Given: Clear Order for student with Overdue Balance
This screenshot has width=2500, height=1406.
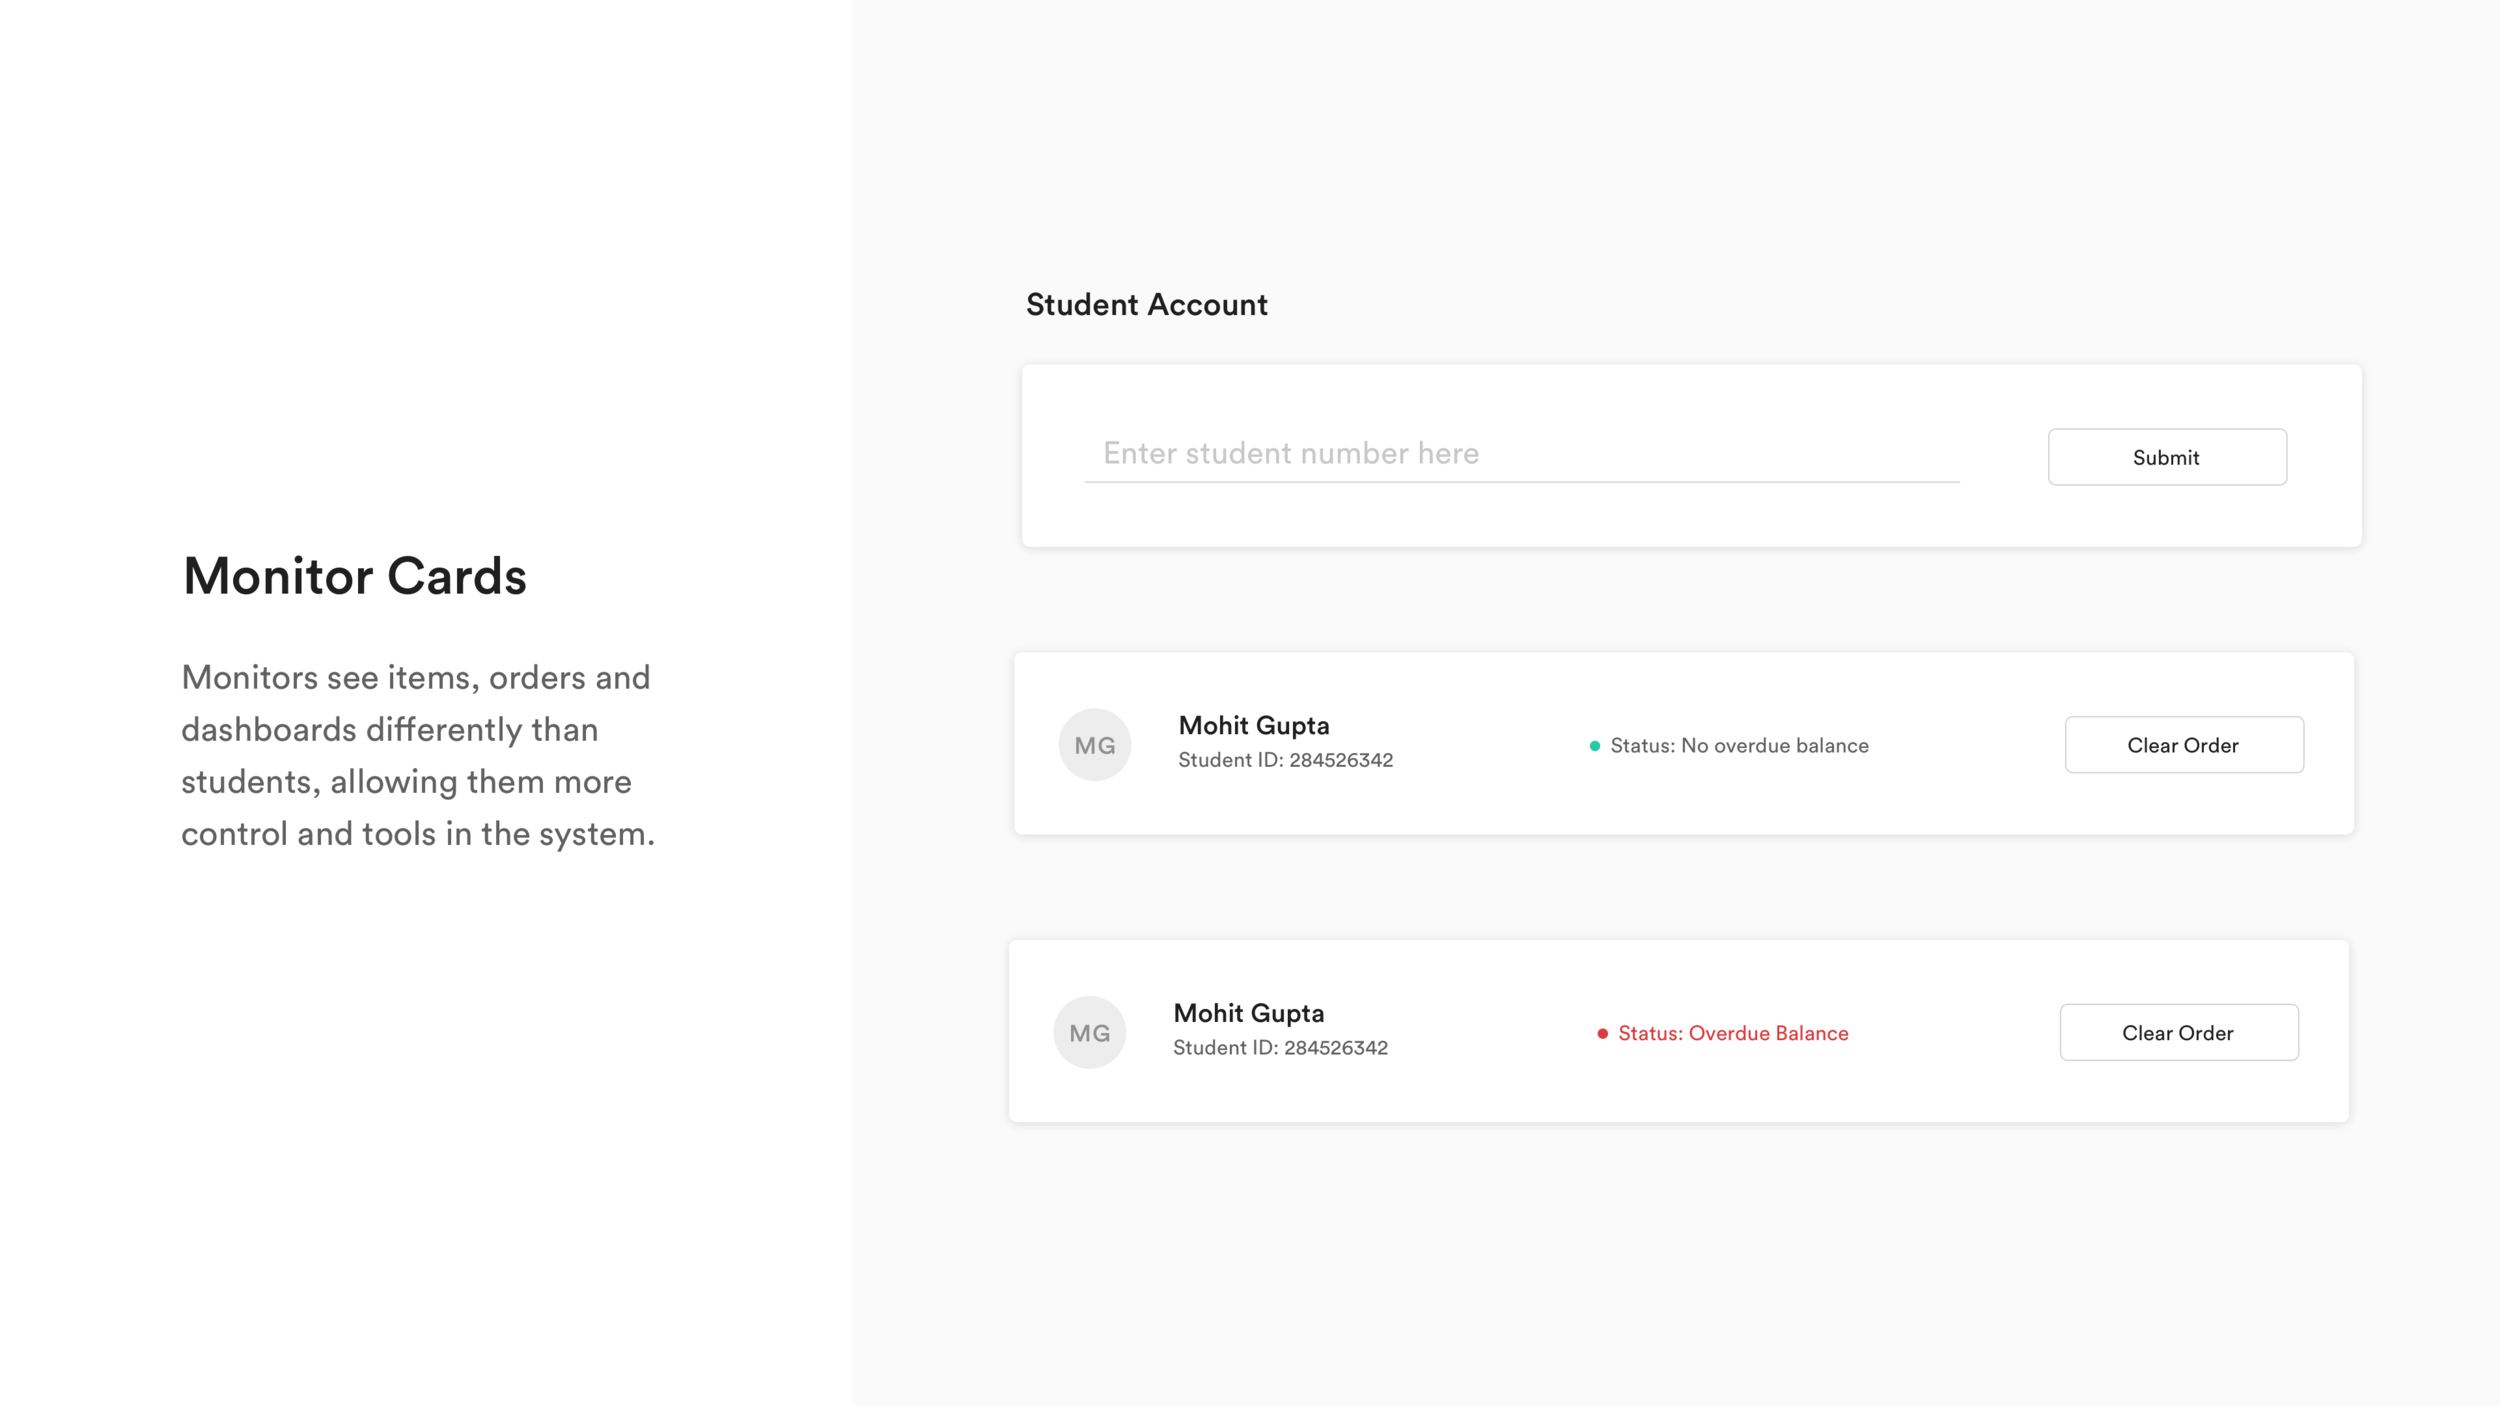Looking at the screenshot, I should click(2179, 1032).
